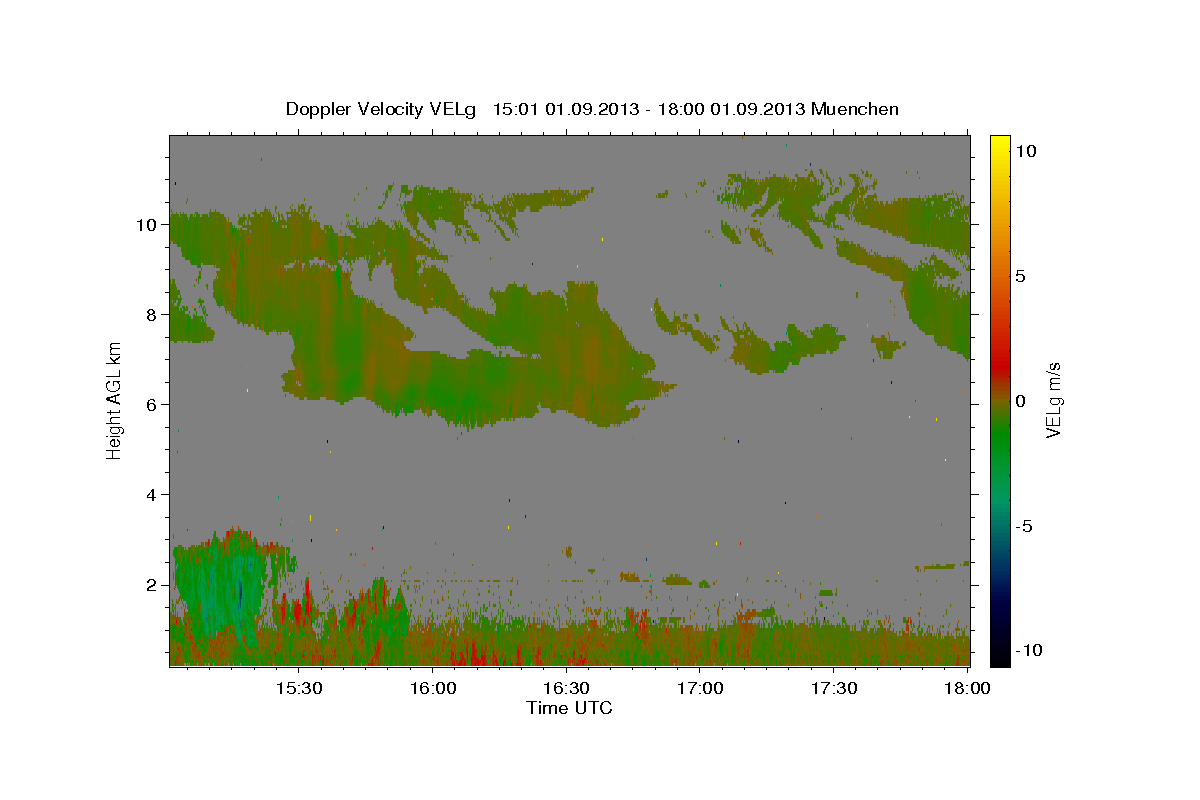Click the 'Time UTC' axis label
This screenshot has width=1200, height=800.
point(569,708)
